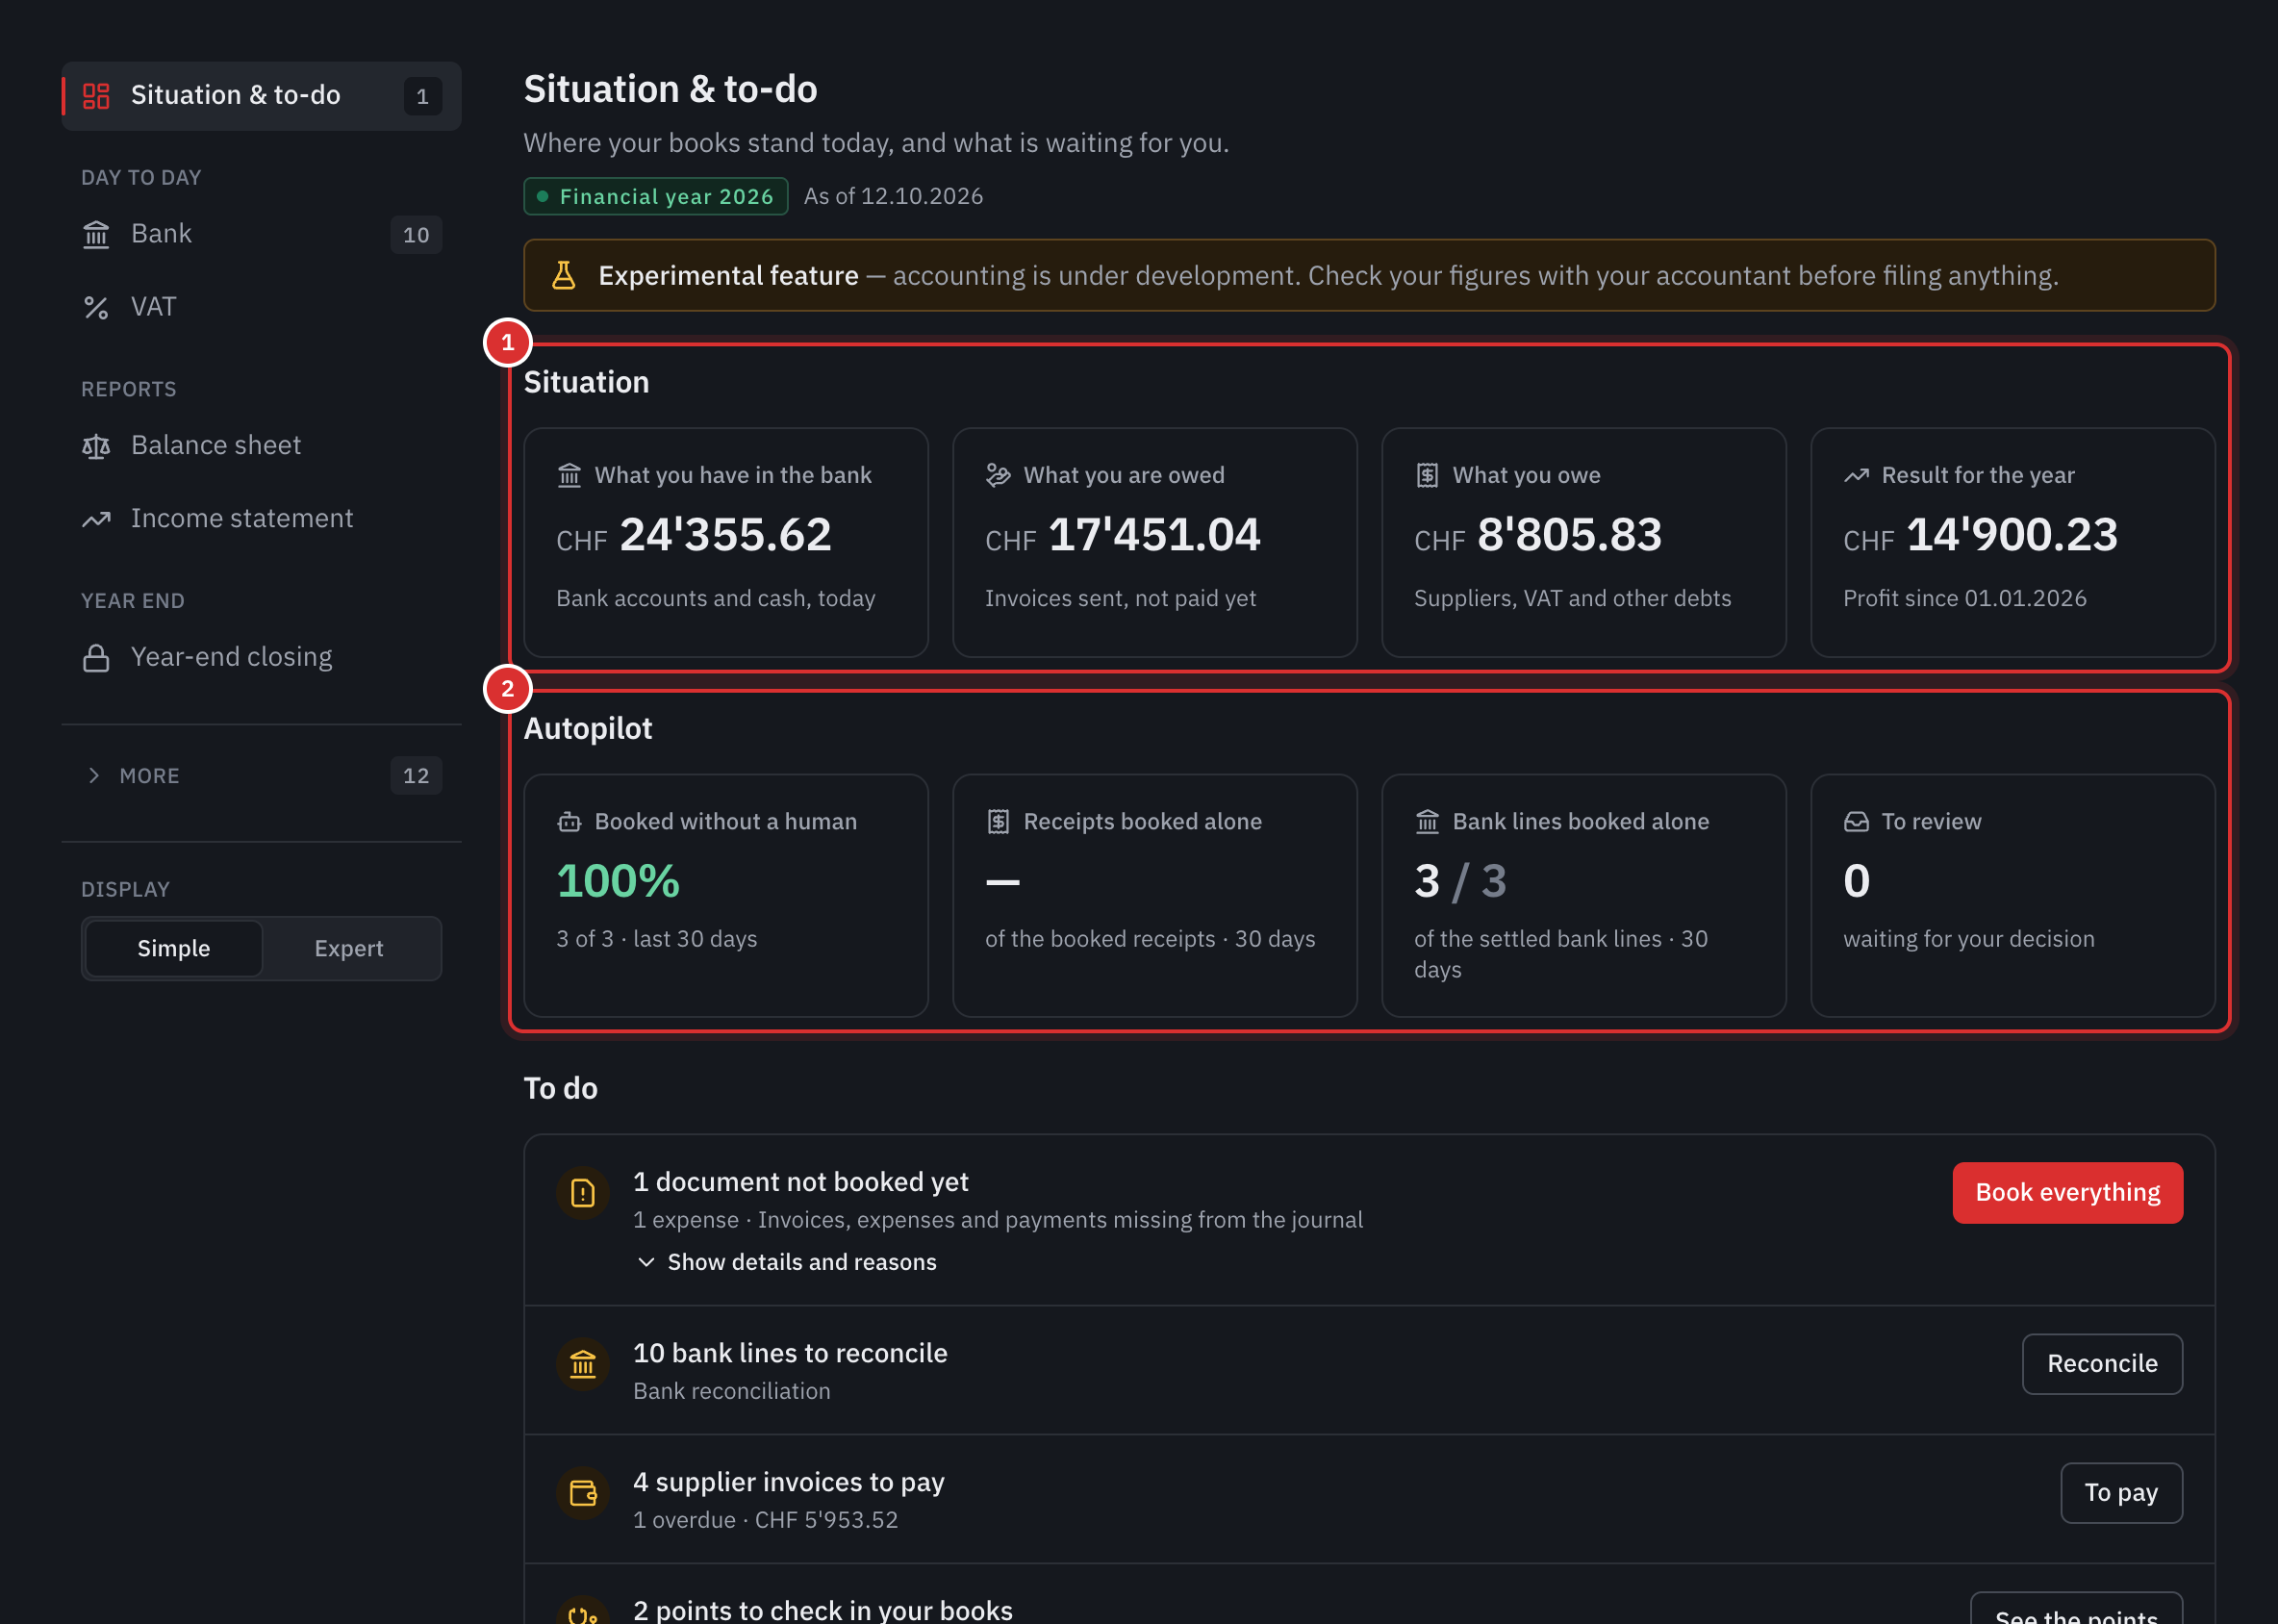2278x1624 pixels.
Task: Click bank icon beside '10 bank lines to reconcile'
Action: click(x=583, y=1364)
